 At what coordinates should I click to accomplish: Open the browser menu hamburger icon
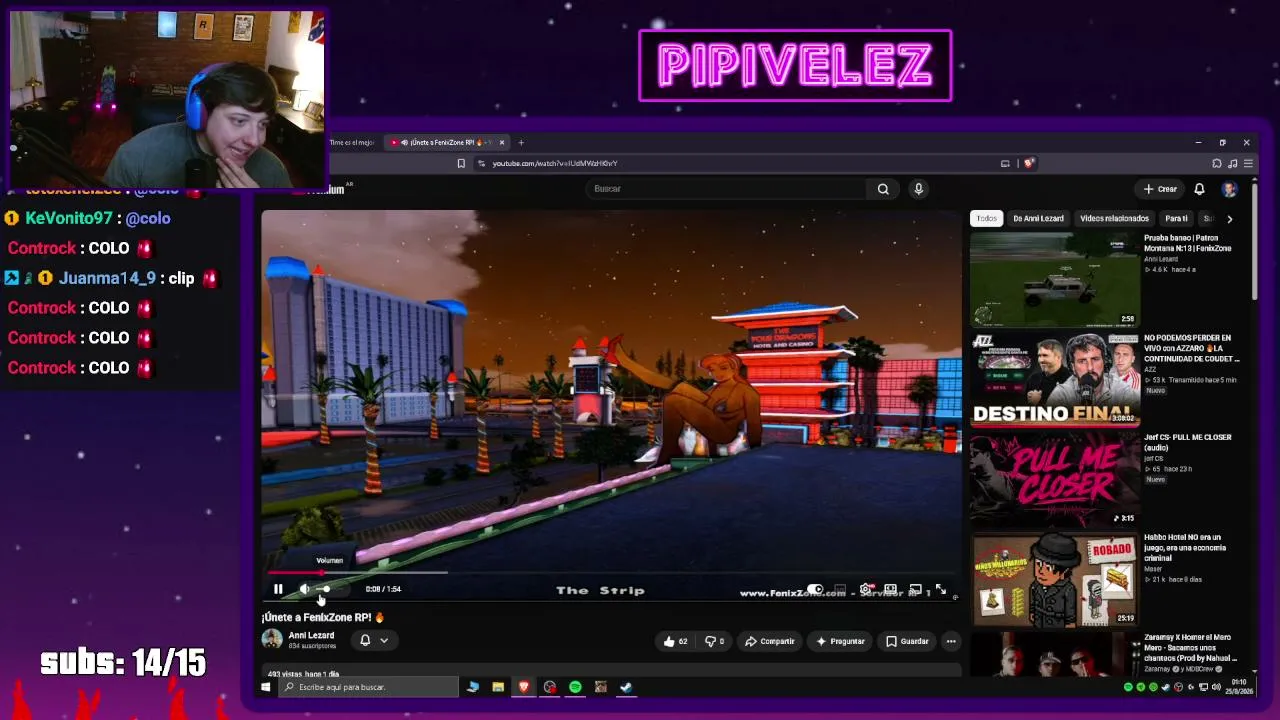click(1248, 163)
